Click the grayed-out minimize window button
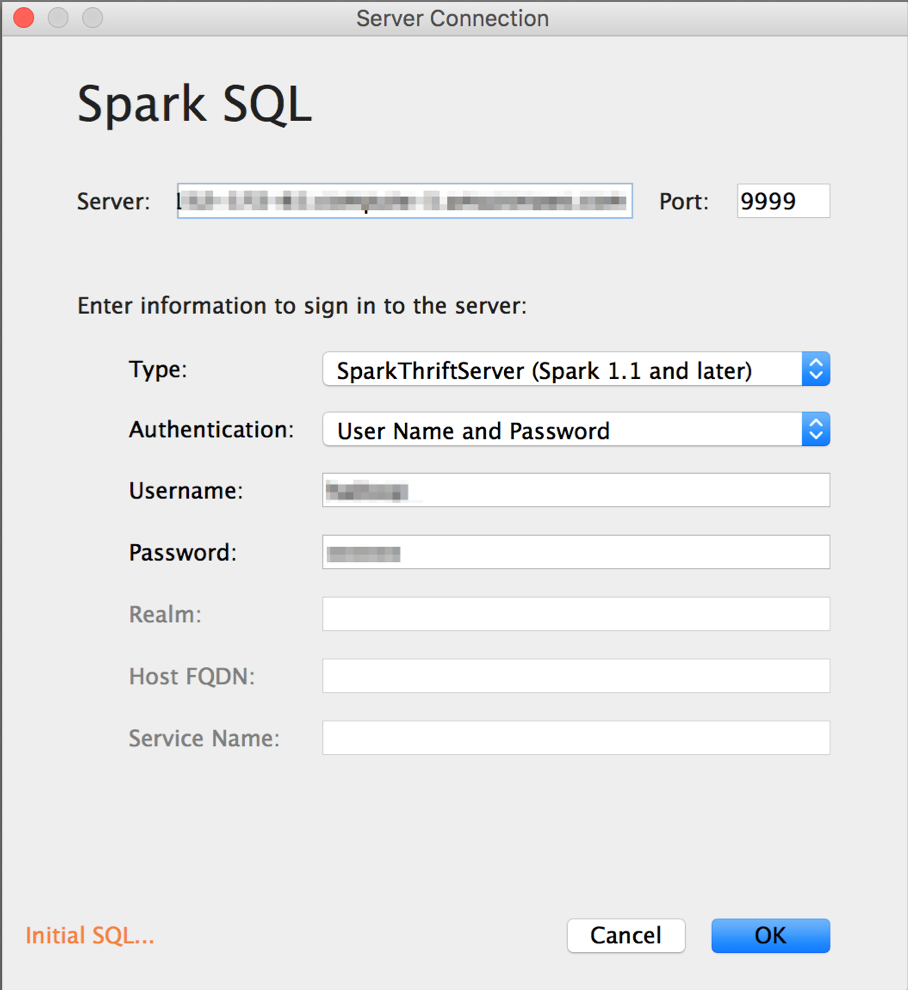This screenshot has width=908, height=990. 58,18
